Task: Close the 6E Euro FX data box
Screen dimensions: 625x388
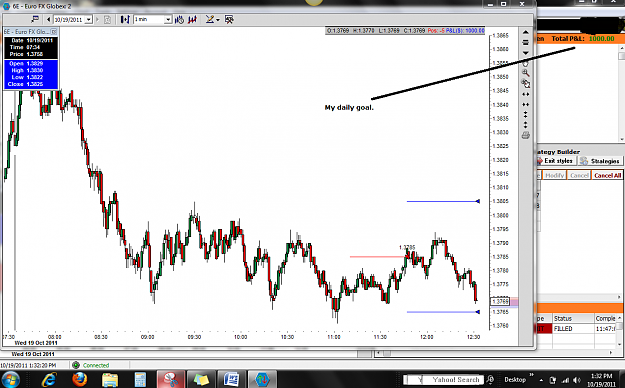Action: (x=54, y=32)
